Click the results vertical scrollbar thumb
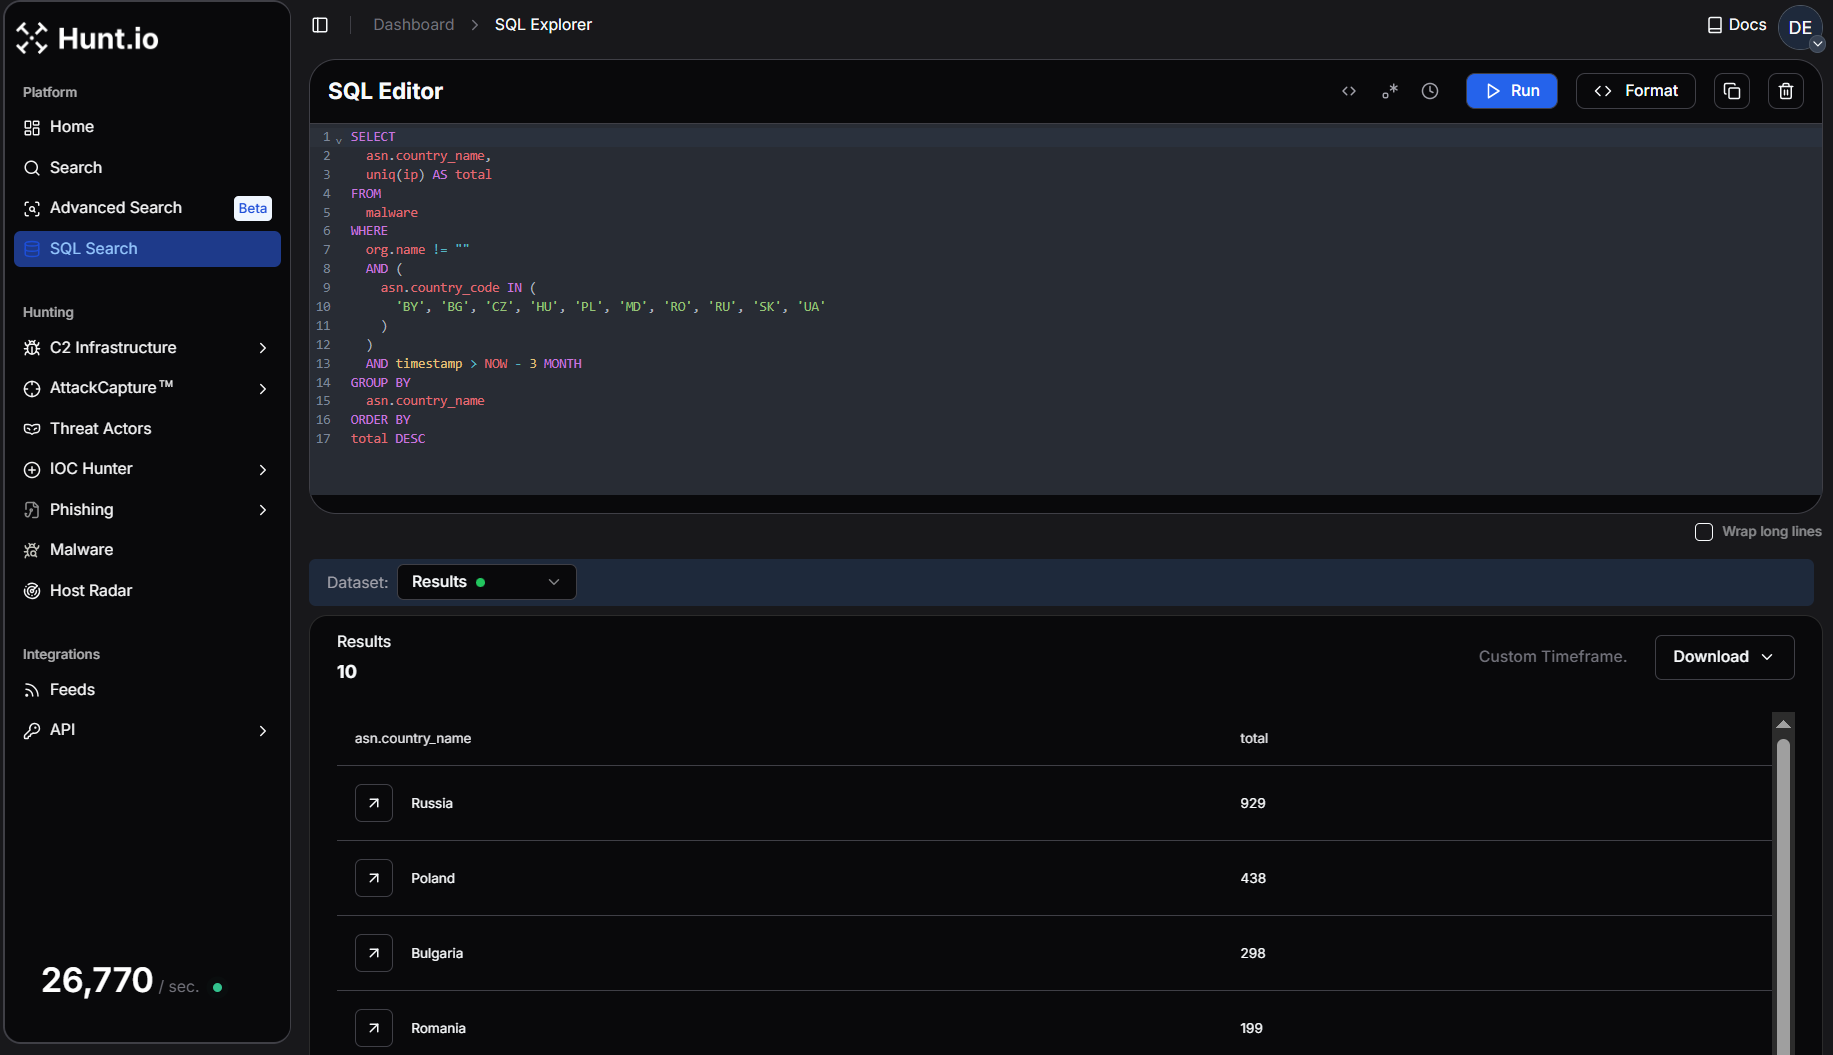Viewport: 1833px width, 1055px height. pos(1783,895)
